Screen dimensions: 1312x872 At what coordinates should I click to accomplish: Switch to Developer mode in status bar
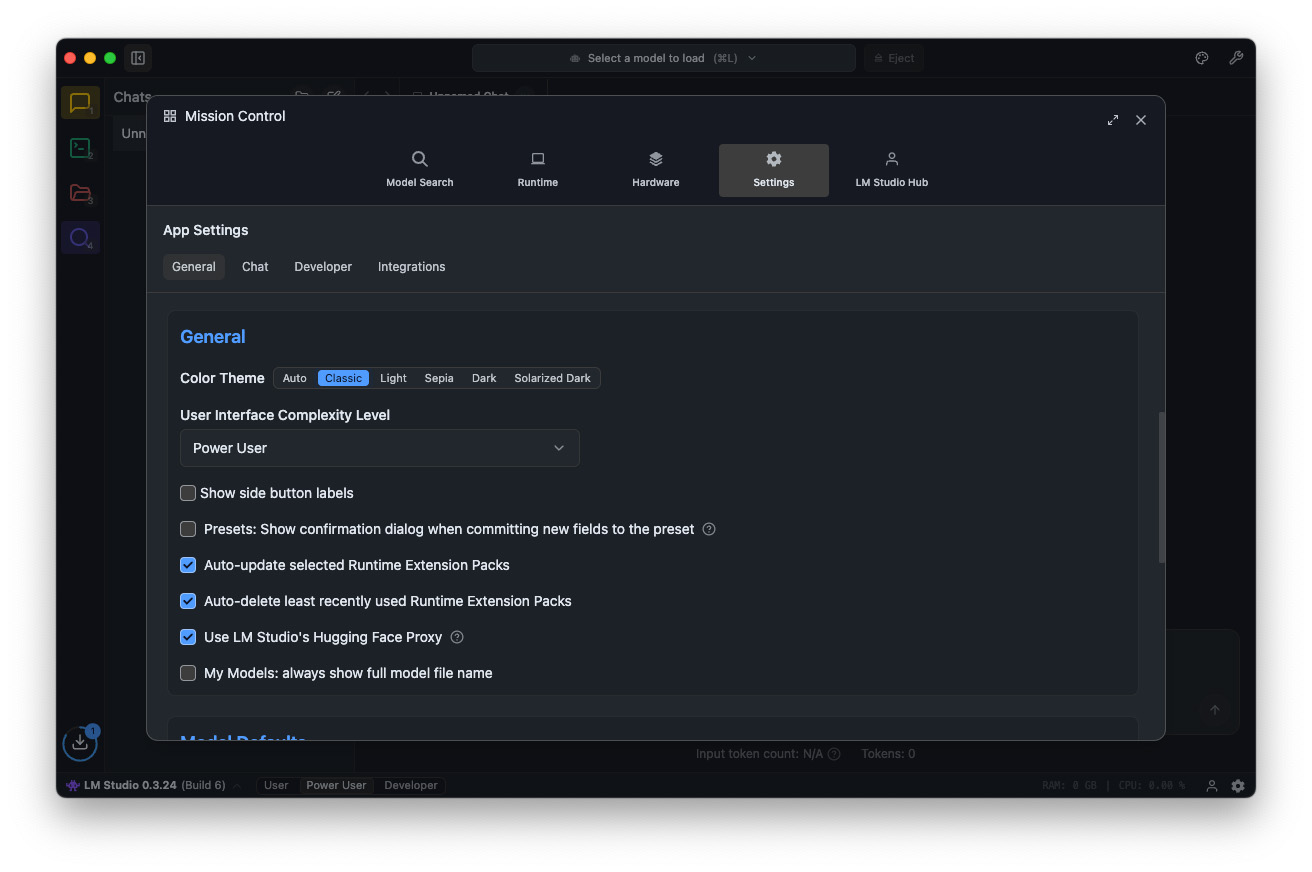click(x=411, y=786)
